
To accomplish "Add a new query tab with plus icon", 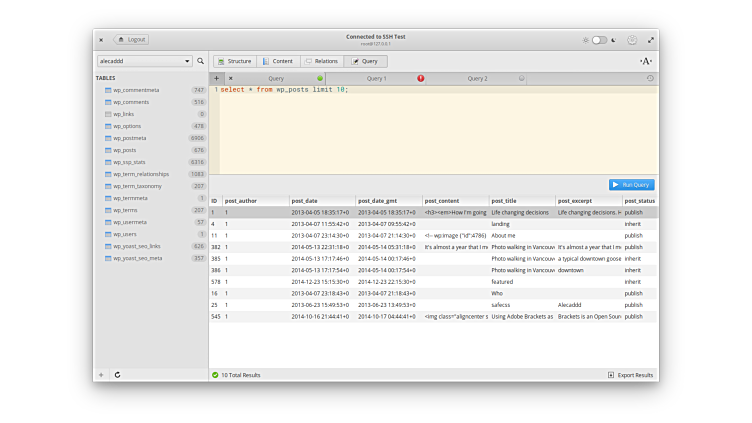I will 216,78.
